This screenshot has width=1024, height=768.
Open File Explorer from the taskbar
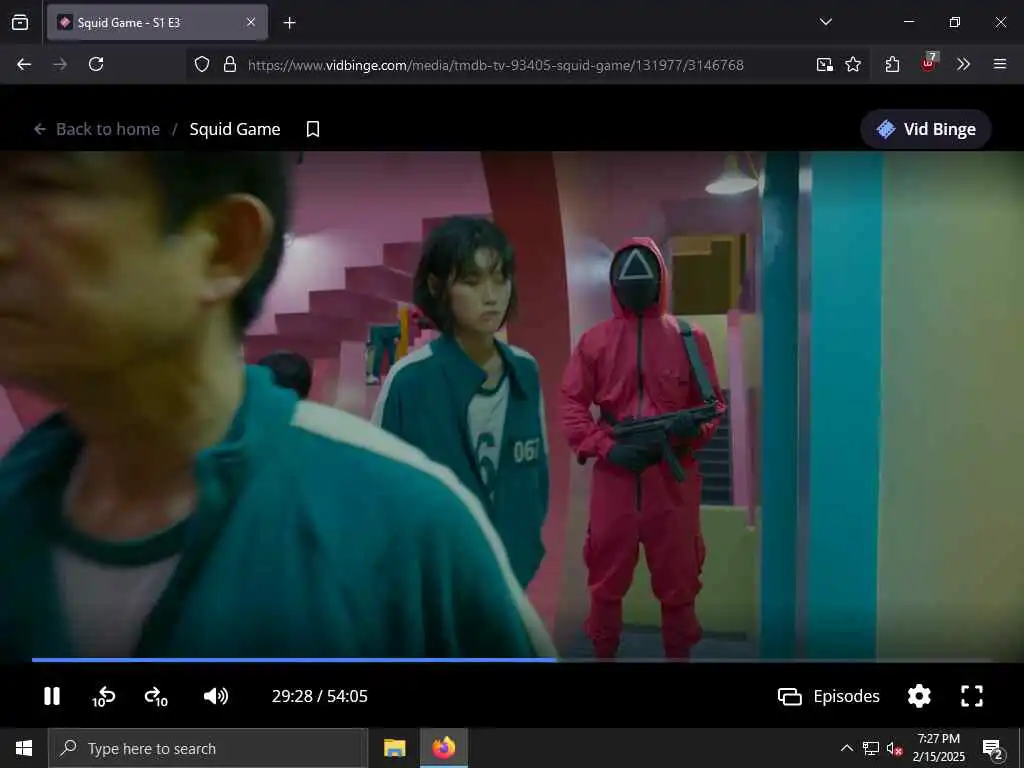(x=394, y=748)
